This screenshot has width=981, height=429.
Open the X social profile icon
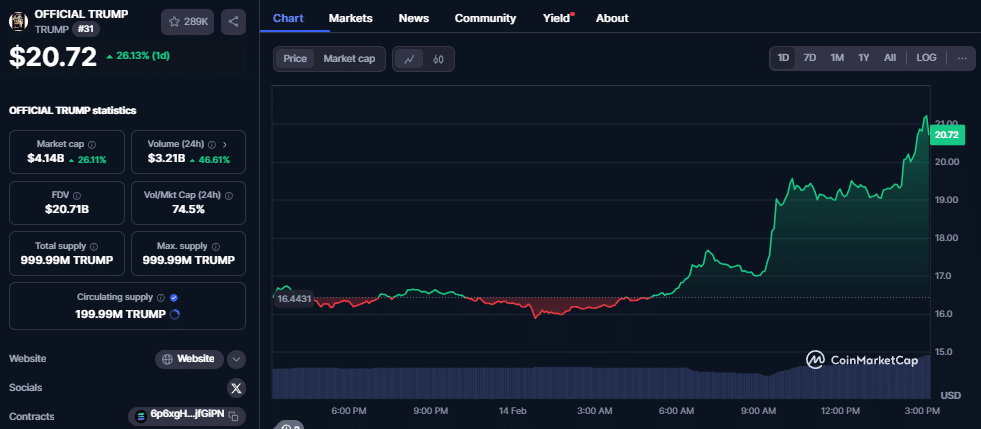click(236, 388)
